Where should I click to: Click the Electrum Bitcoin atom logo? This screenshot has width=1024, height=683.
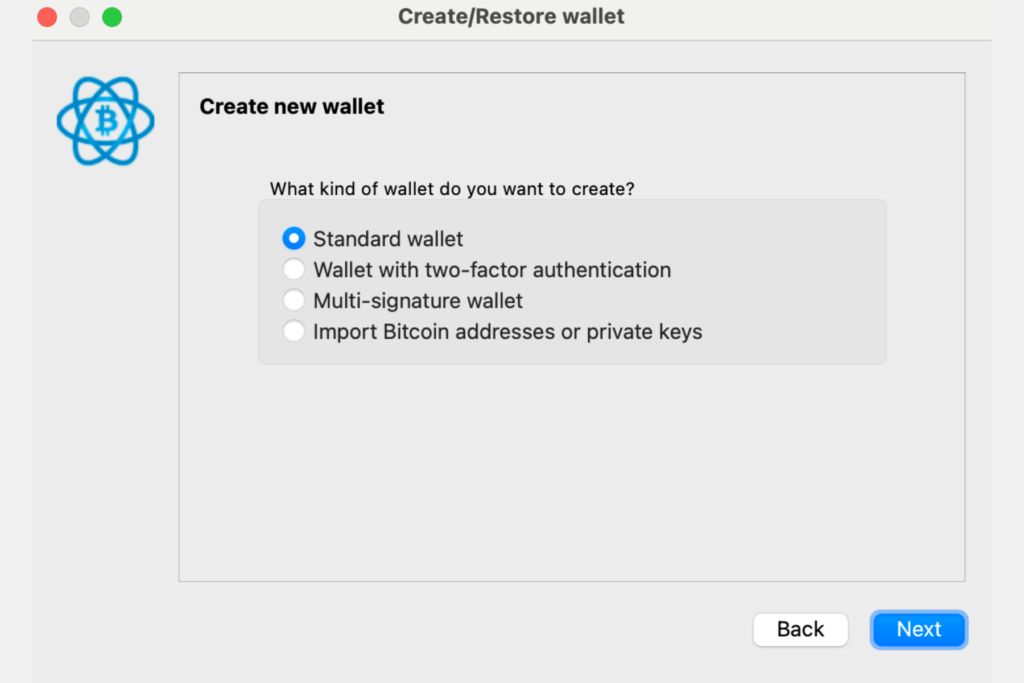[x=105, y=121]
